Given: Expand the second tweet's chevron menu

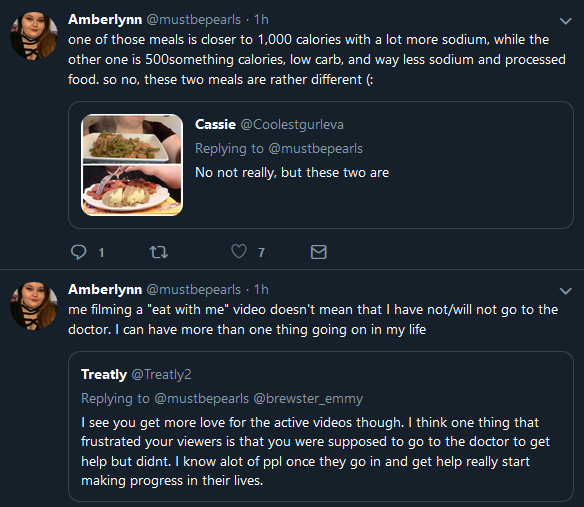Looking at the screenshot, I should pos(565,291).
